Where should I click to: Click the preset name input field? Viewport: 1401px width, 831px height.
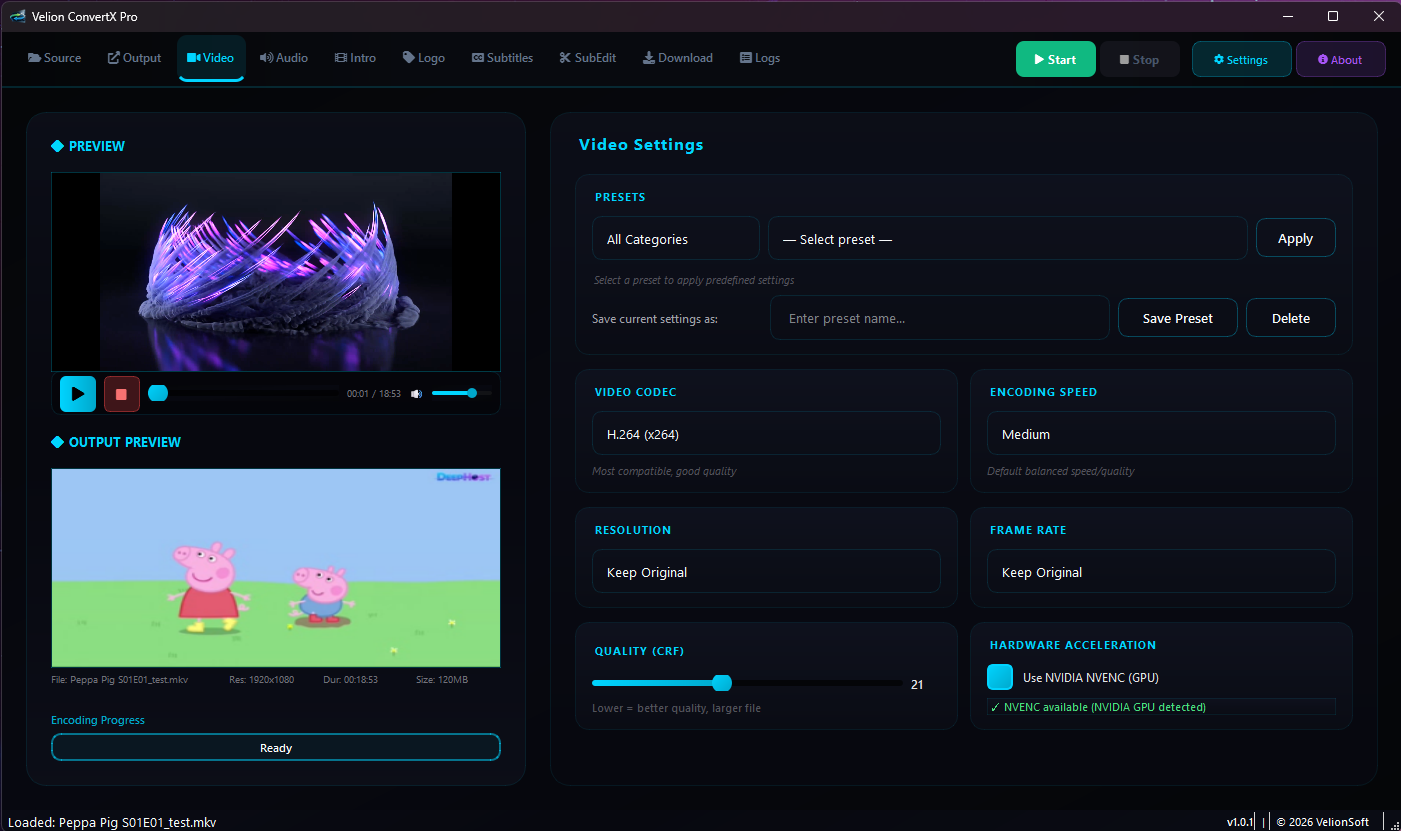coord(940,318)
